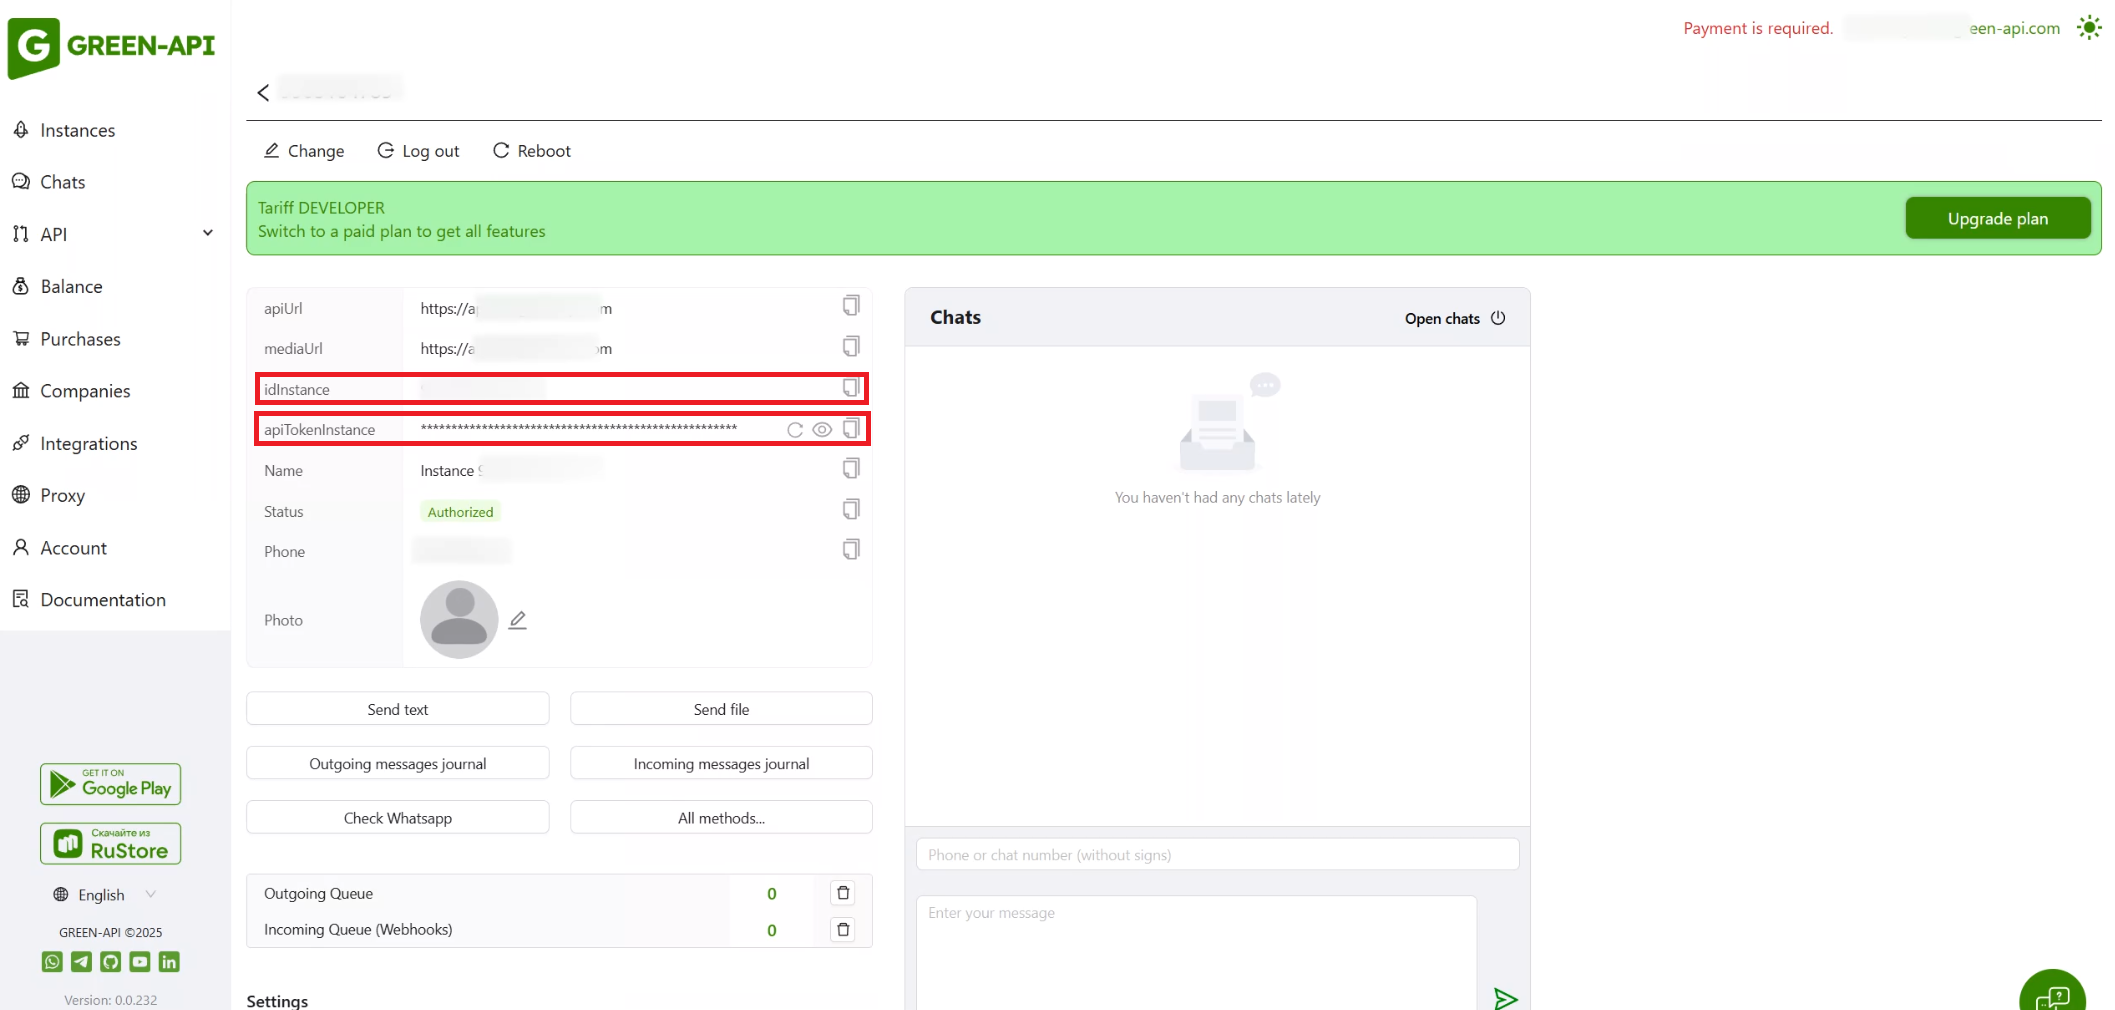The width and height of the screenshot is (2115, 1010).
Task: Send the chat message with the paper plane icon
Action: [1506, 997]
